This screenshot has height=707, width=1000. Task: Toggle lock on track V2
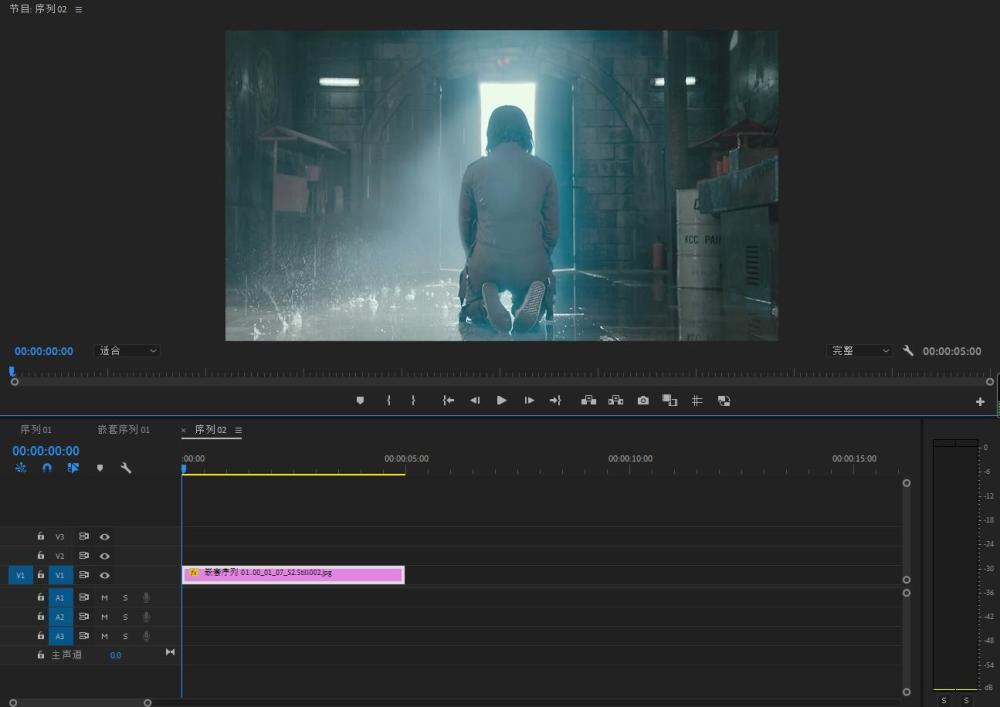pos(41,556)
